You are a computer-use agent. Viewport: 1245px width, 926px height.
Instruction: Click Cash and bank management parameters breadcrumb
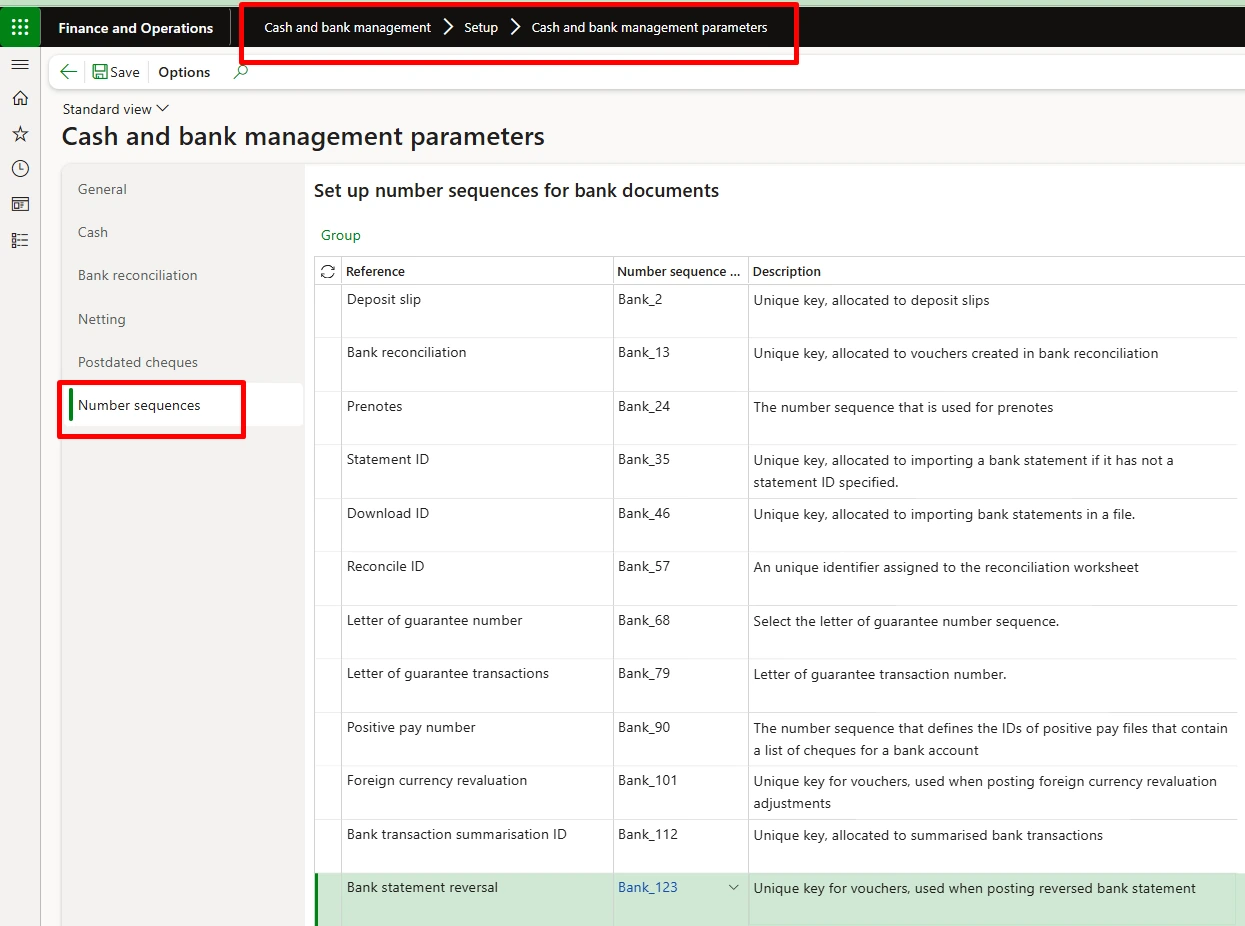click(649, 27)
